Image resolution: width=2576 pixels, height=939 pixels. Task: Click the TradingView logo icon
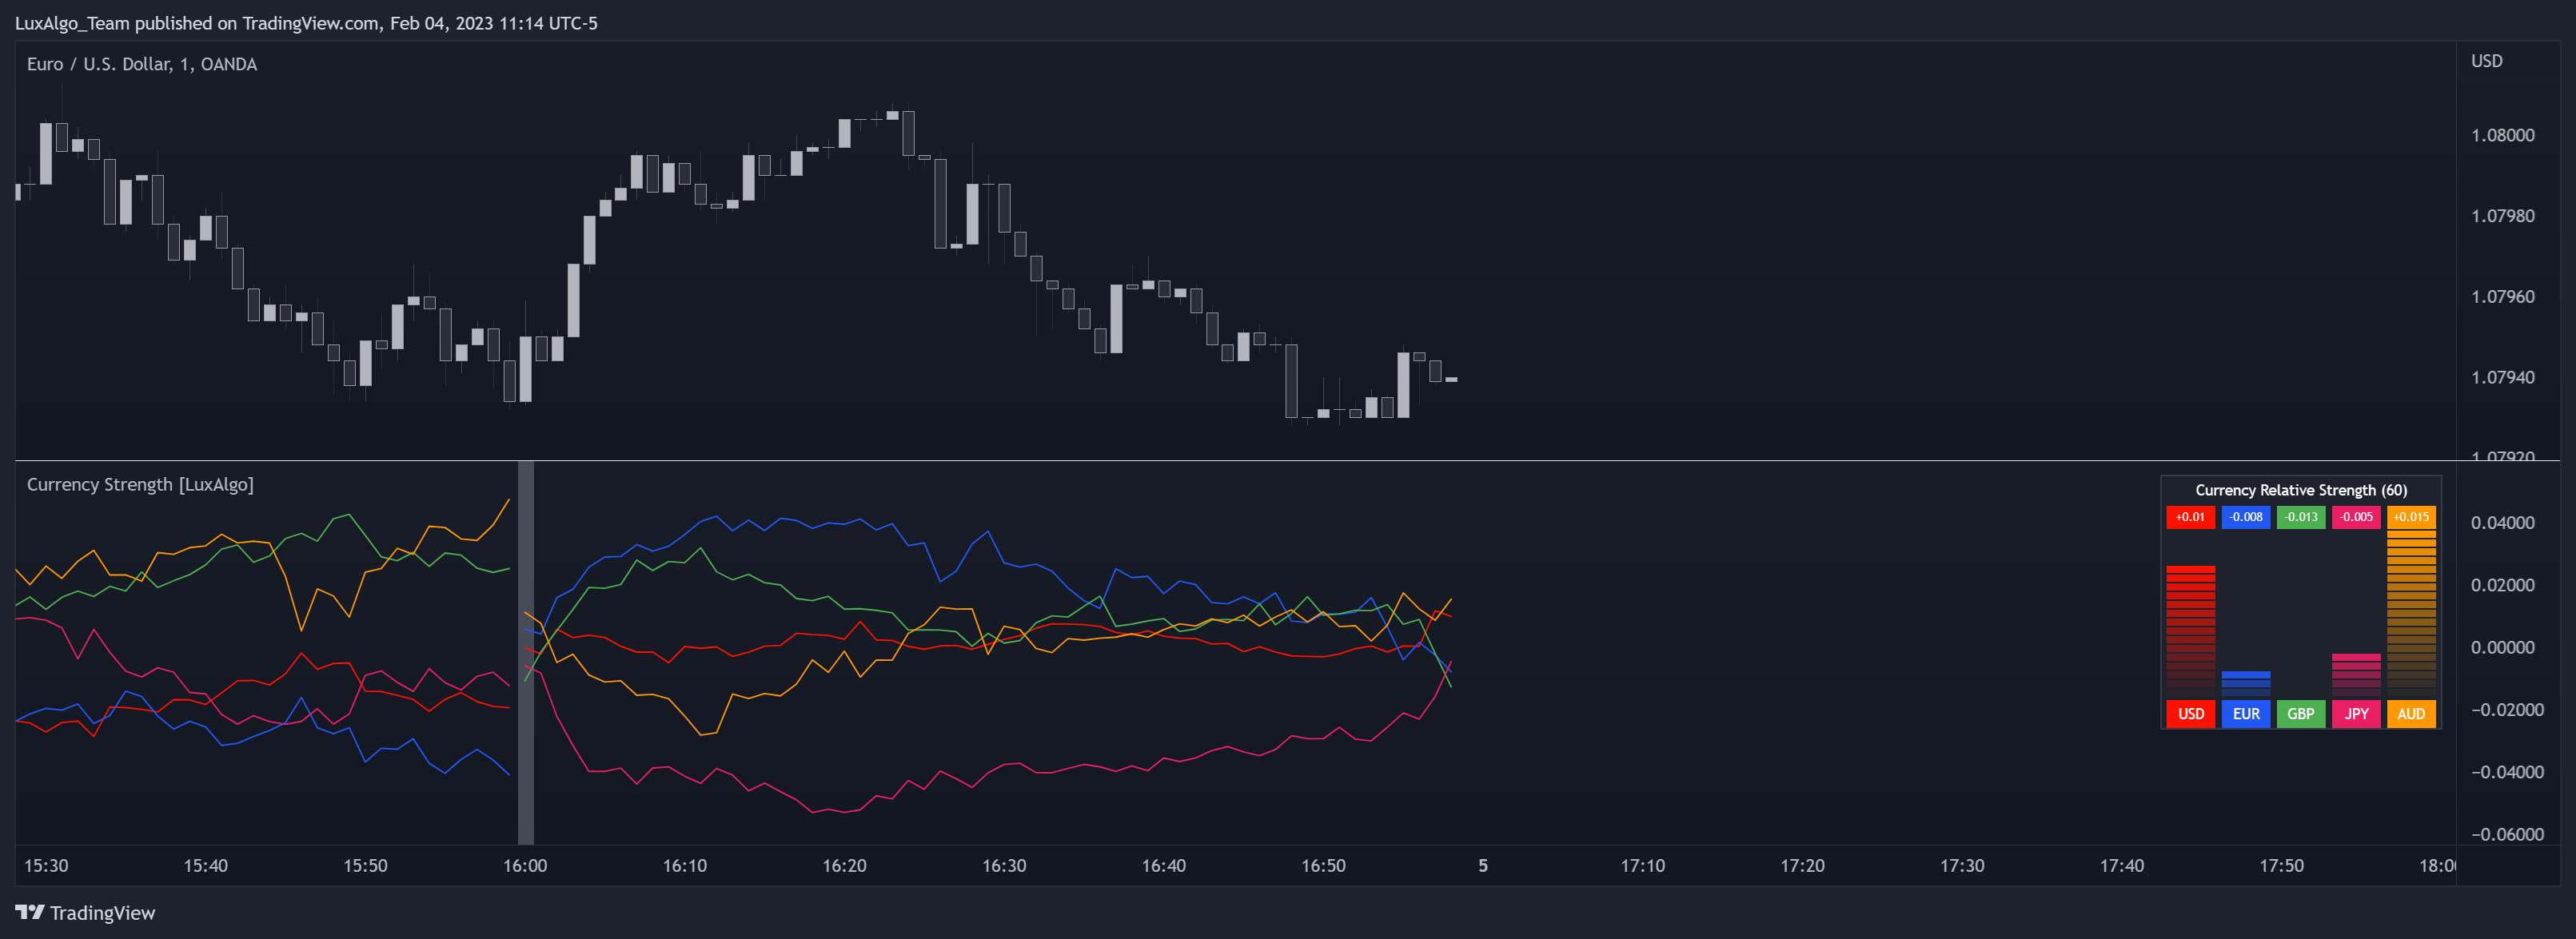(30, 912)
